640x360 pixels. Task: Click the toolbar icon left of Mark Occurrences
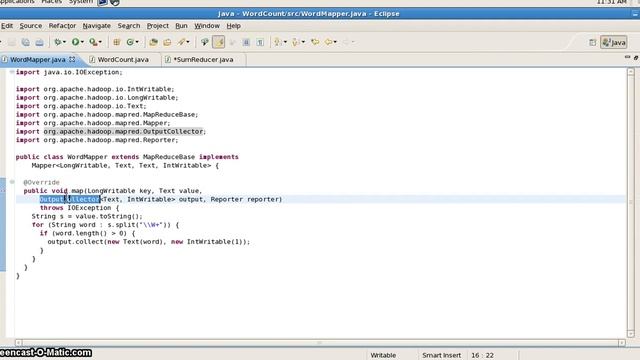coord(204,42)
